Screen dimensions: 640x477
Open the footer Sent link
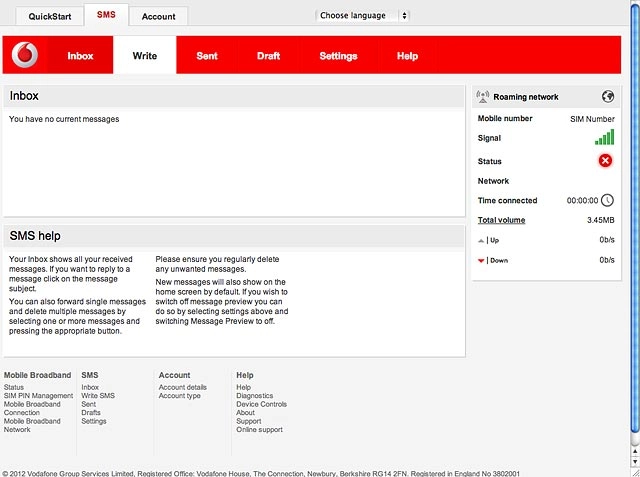pos(89,404)
